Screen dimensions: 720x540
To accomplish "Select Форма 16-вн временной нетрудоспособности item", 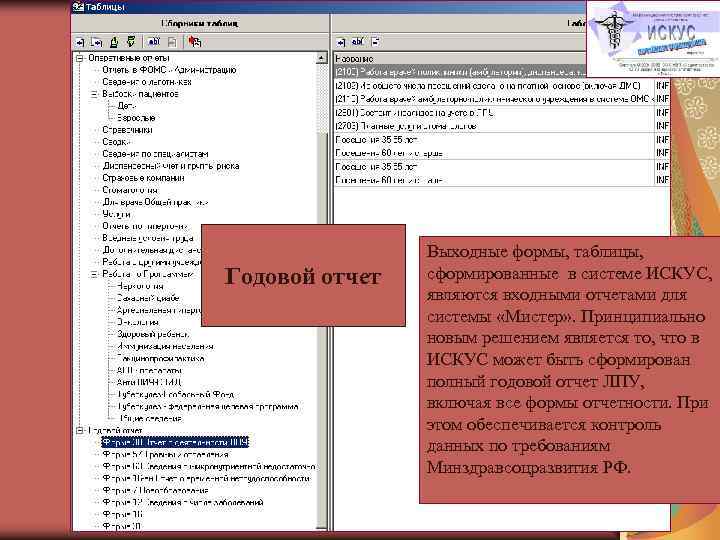I will point(206,478).
